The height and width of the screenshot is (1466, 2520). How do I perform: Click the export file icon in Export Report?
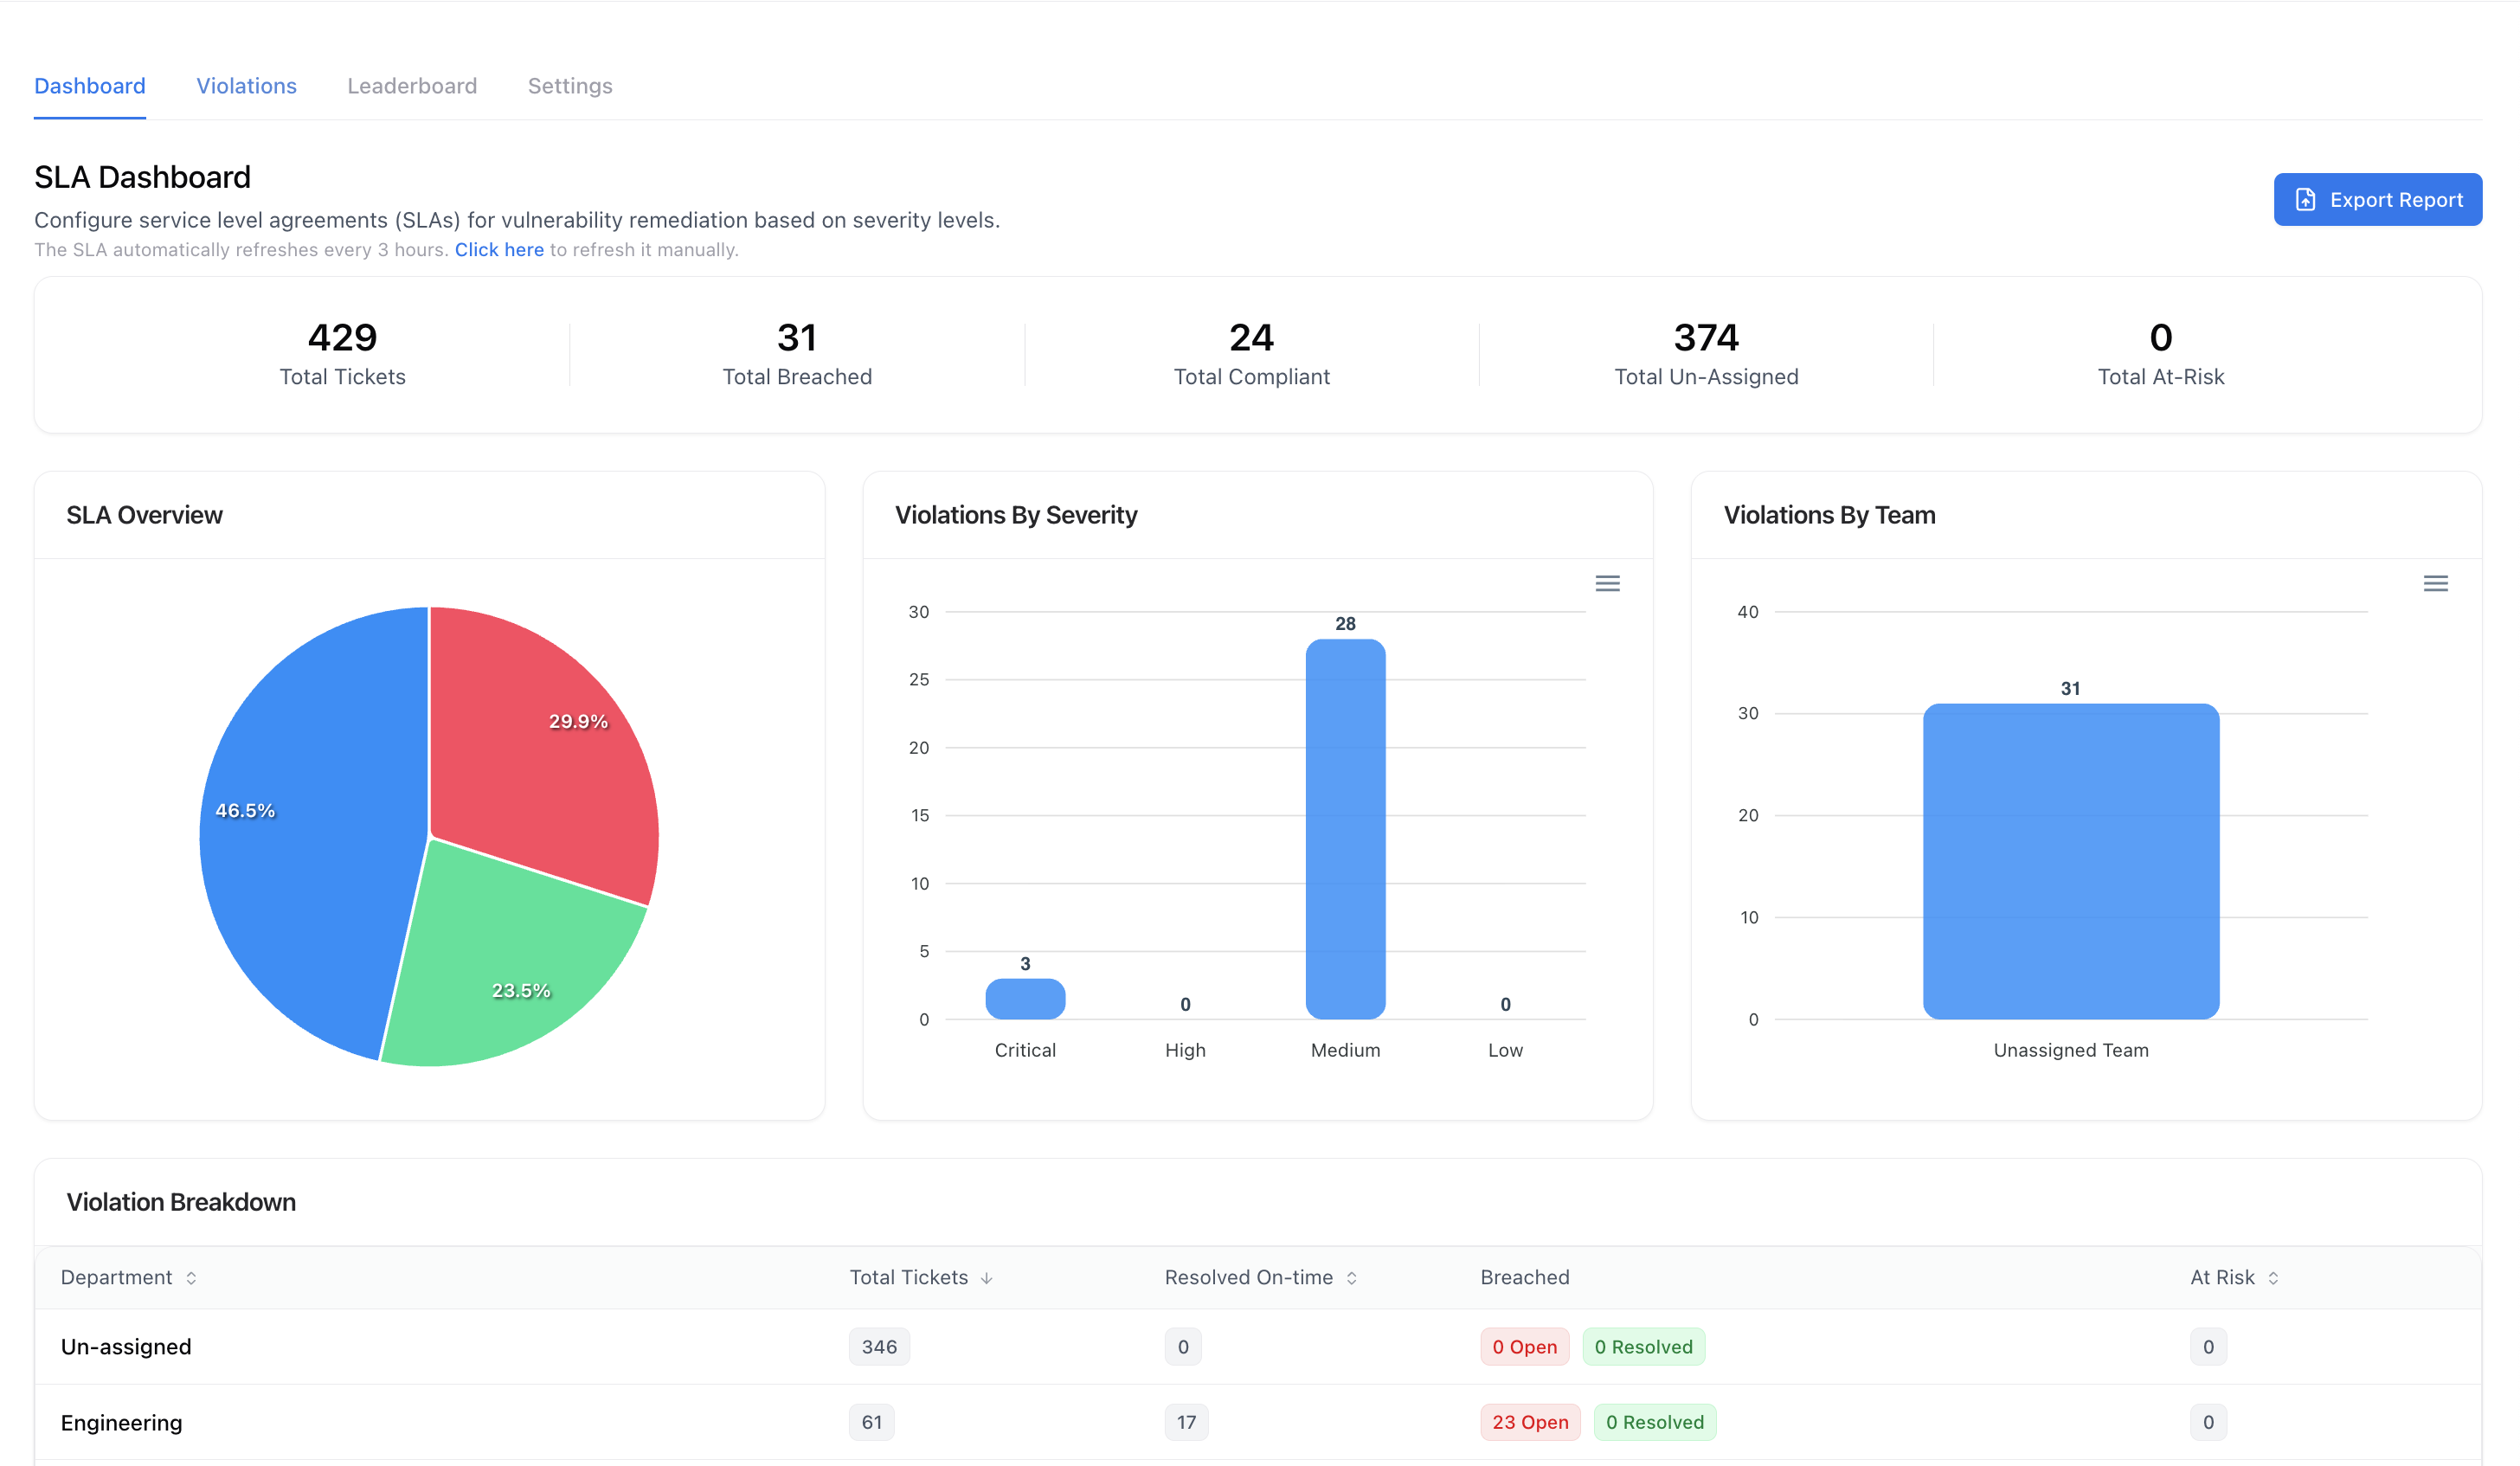[x=2305, y=199]
